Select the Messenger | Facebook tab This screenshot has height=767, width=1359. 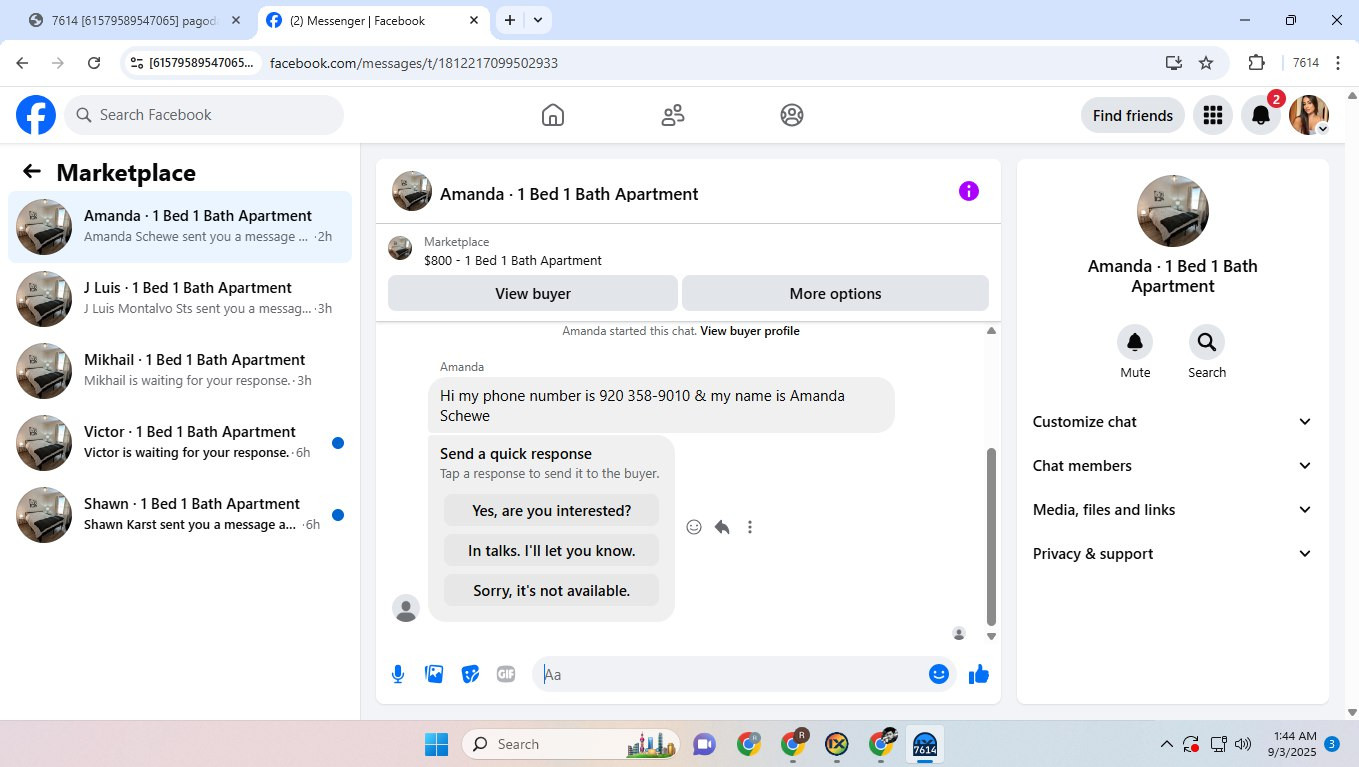tap(372, 20)
